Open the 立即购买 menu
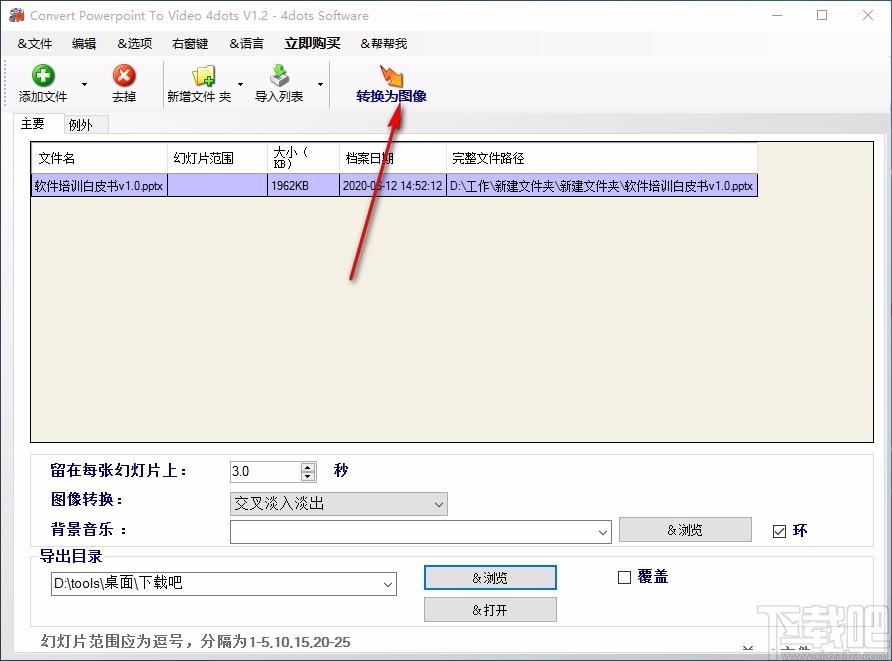 coord(312,44)
